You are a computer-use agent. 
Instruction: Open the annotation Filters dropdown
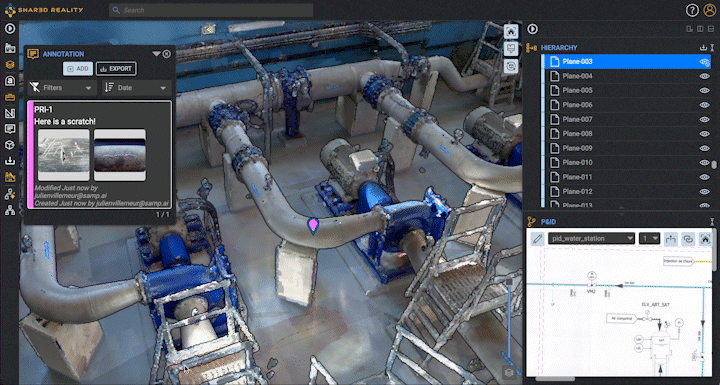pos(62,88)
